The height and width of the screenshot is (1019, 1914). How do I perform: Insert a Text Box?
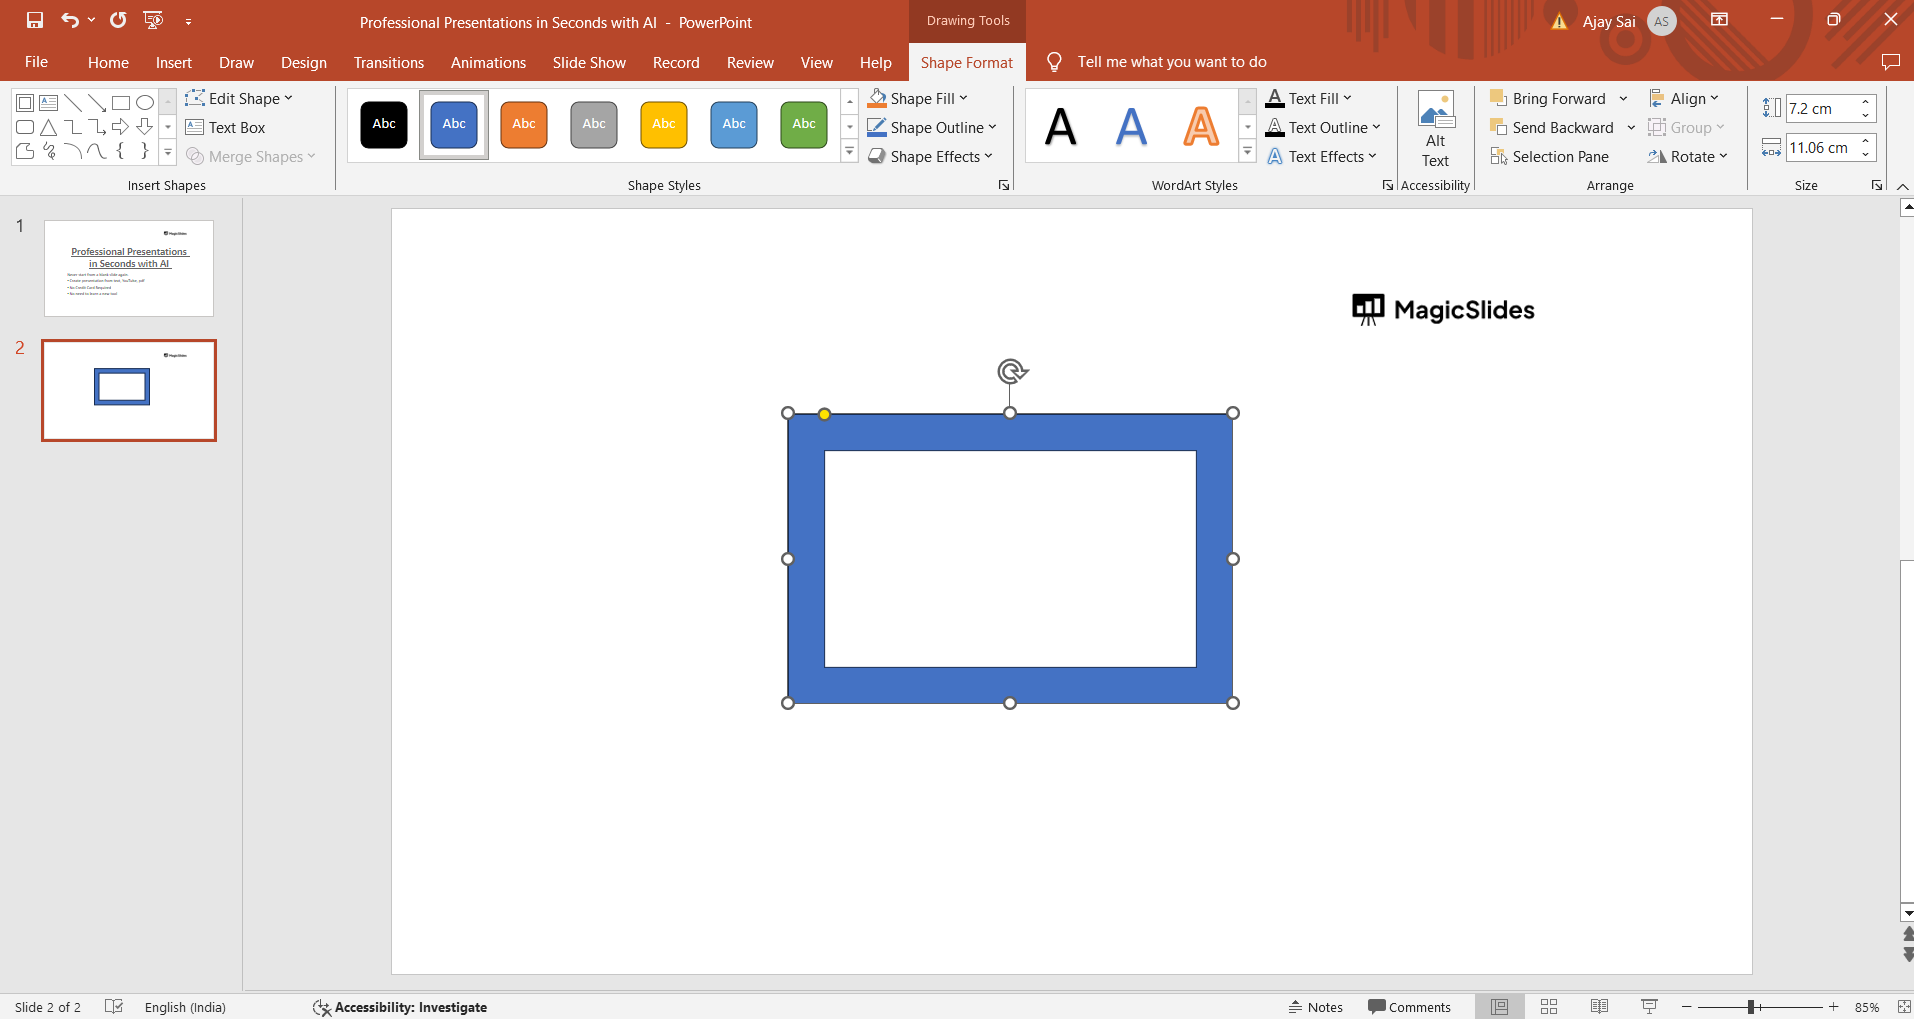point(226,128)
